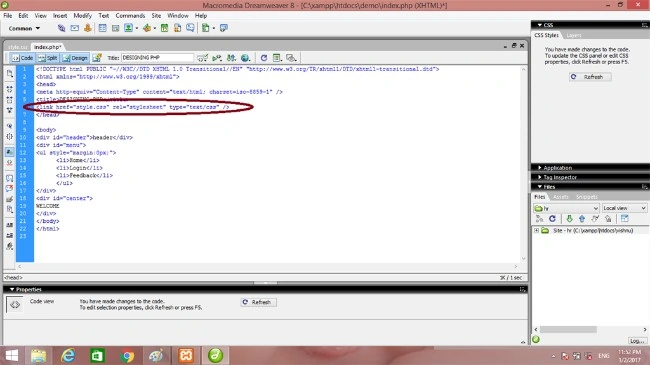This screenshot has height=365, width=650.
Task: Click the Put Files blue arrow
Action: (582, 219)
